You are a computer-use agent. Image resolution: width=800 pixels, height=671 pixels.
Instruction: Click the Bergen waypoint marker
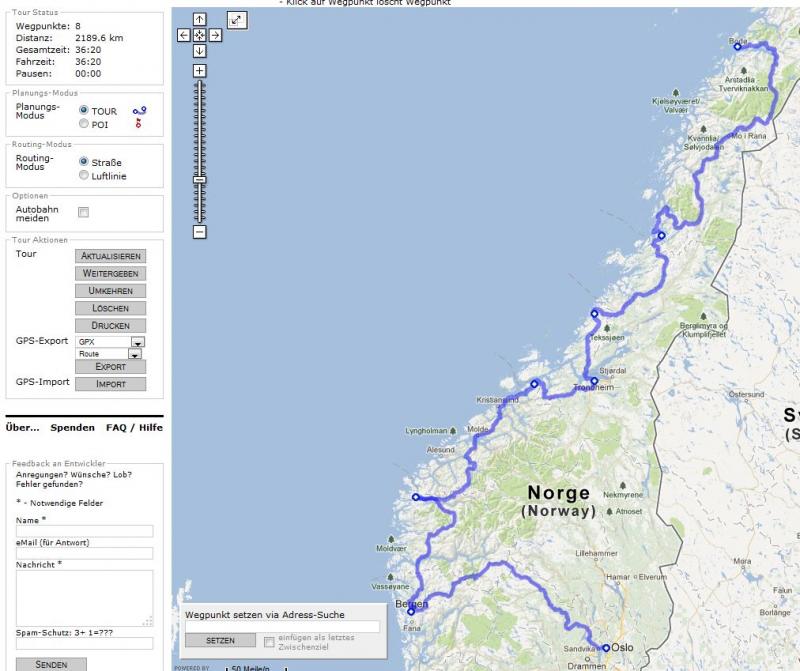pos(411,612)
